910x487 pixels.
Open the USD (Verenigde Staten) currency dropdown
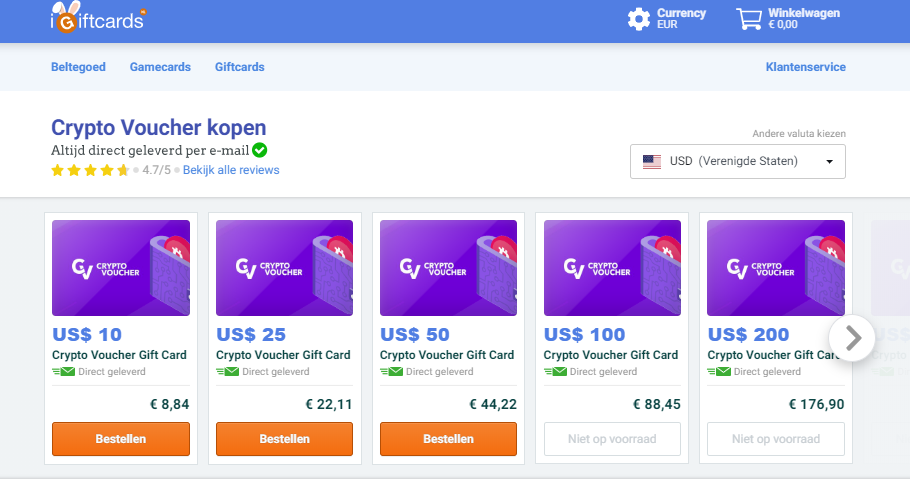pyautogui.click(x=738, y=161)
